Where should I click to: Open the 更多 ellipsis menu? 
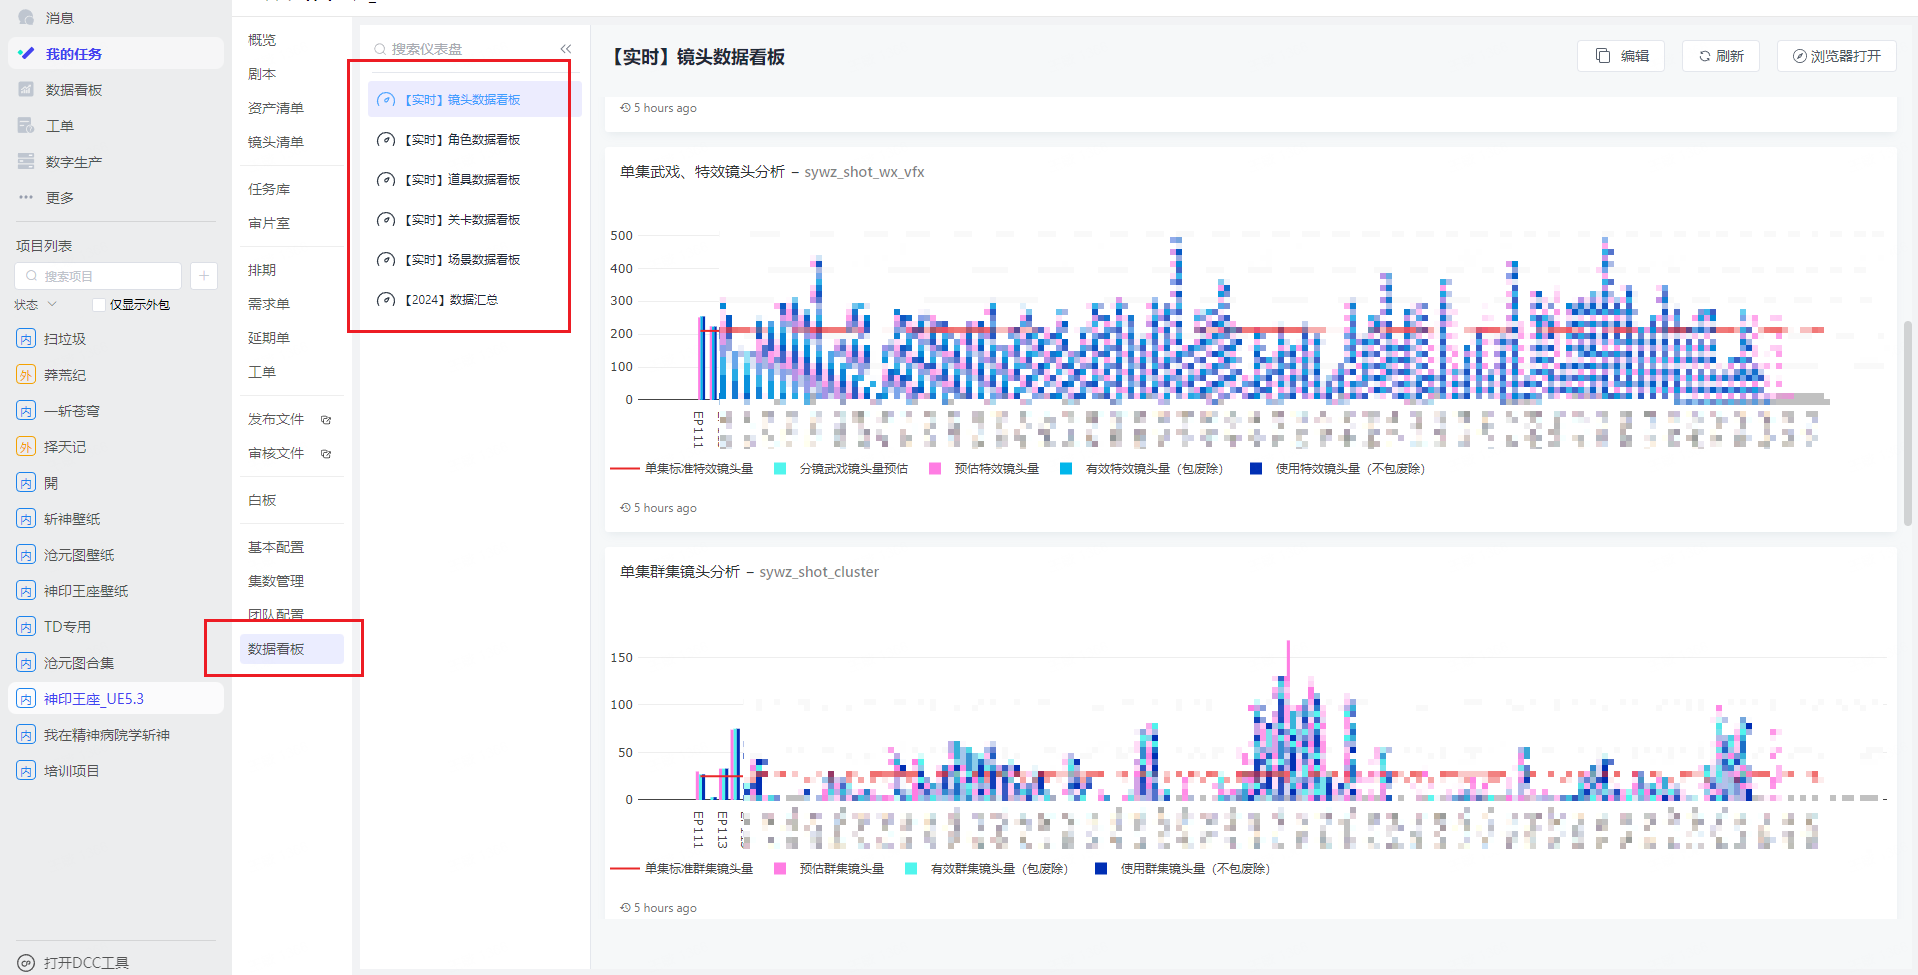[26, 198]
